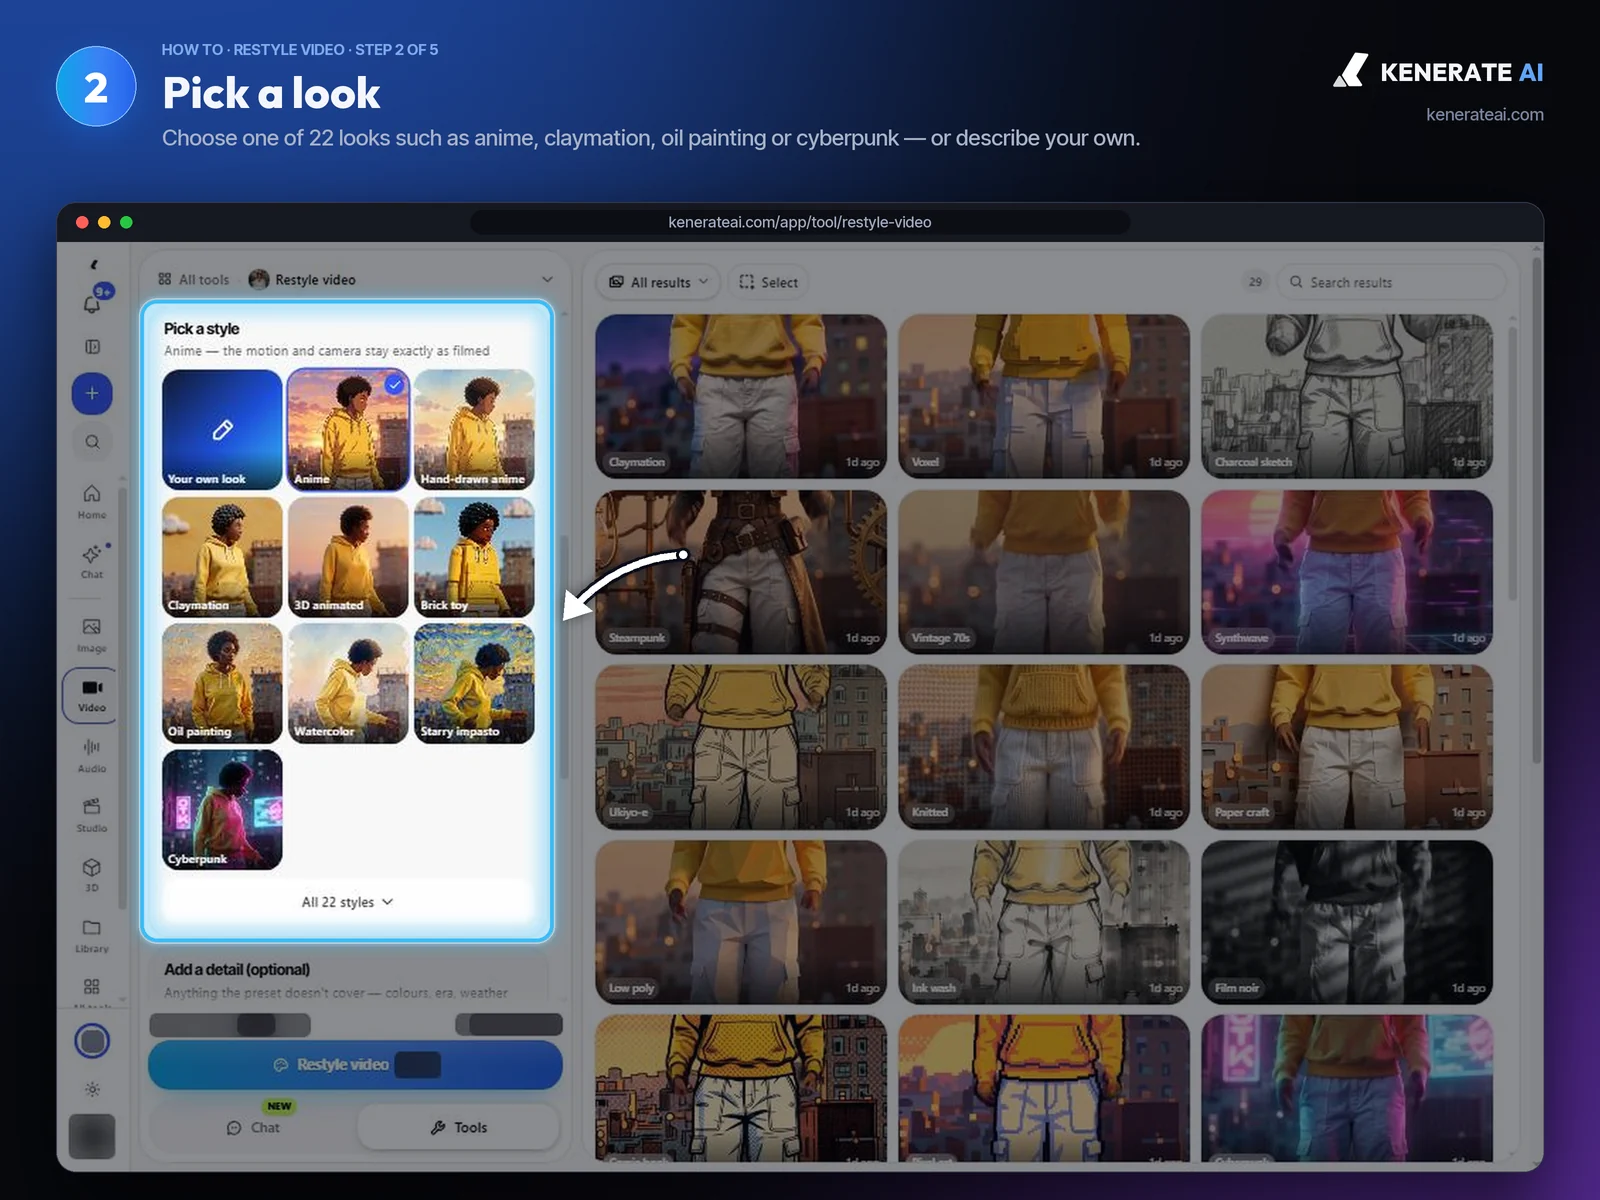Select the Hand-drawn anime style
Image resolution: width=1600 pixels, height=1200 pixels.
[x=474, y=430]
